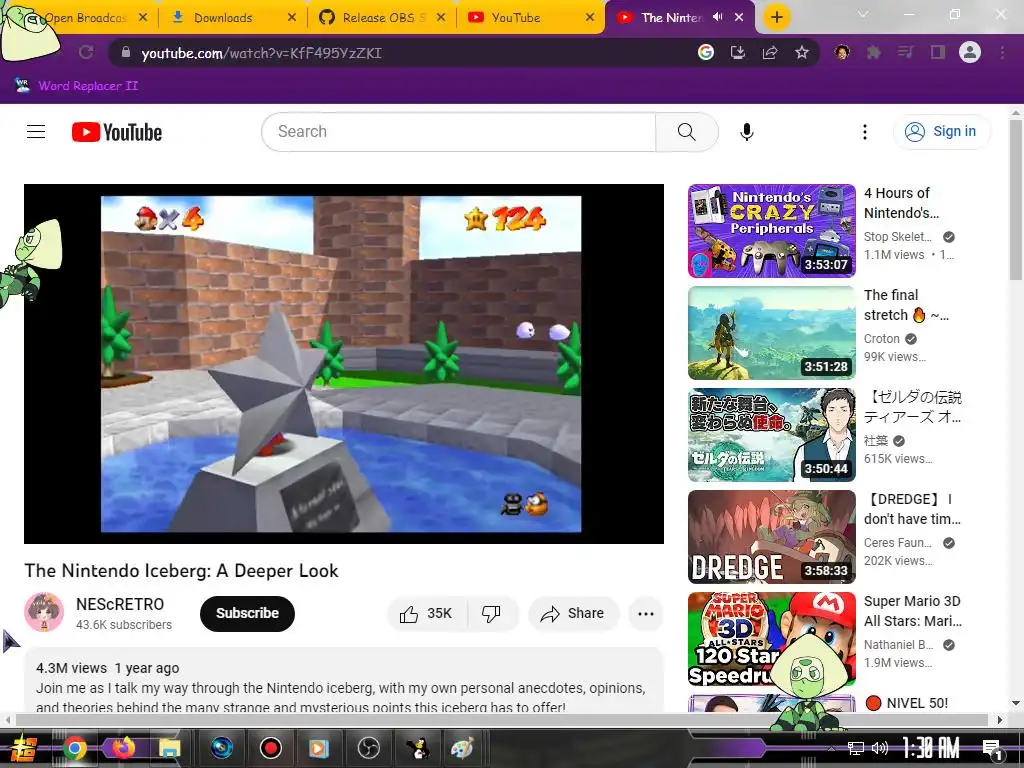Viewport: 1024px width, 768px height.
Task: Focus the YouTube Search field
Action: pos(459,132)
